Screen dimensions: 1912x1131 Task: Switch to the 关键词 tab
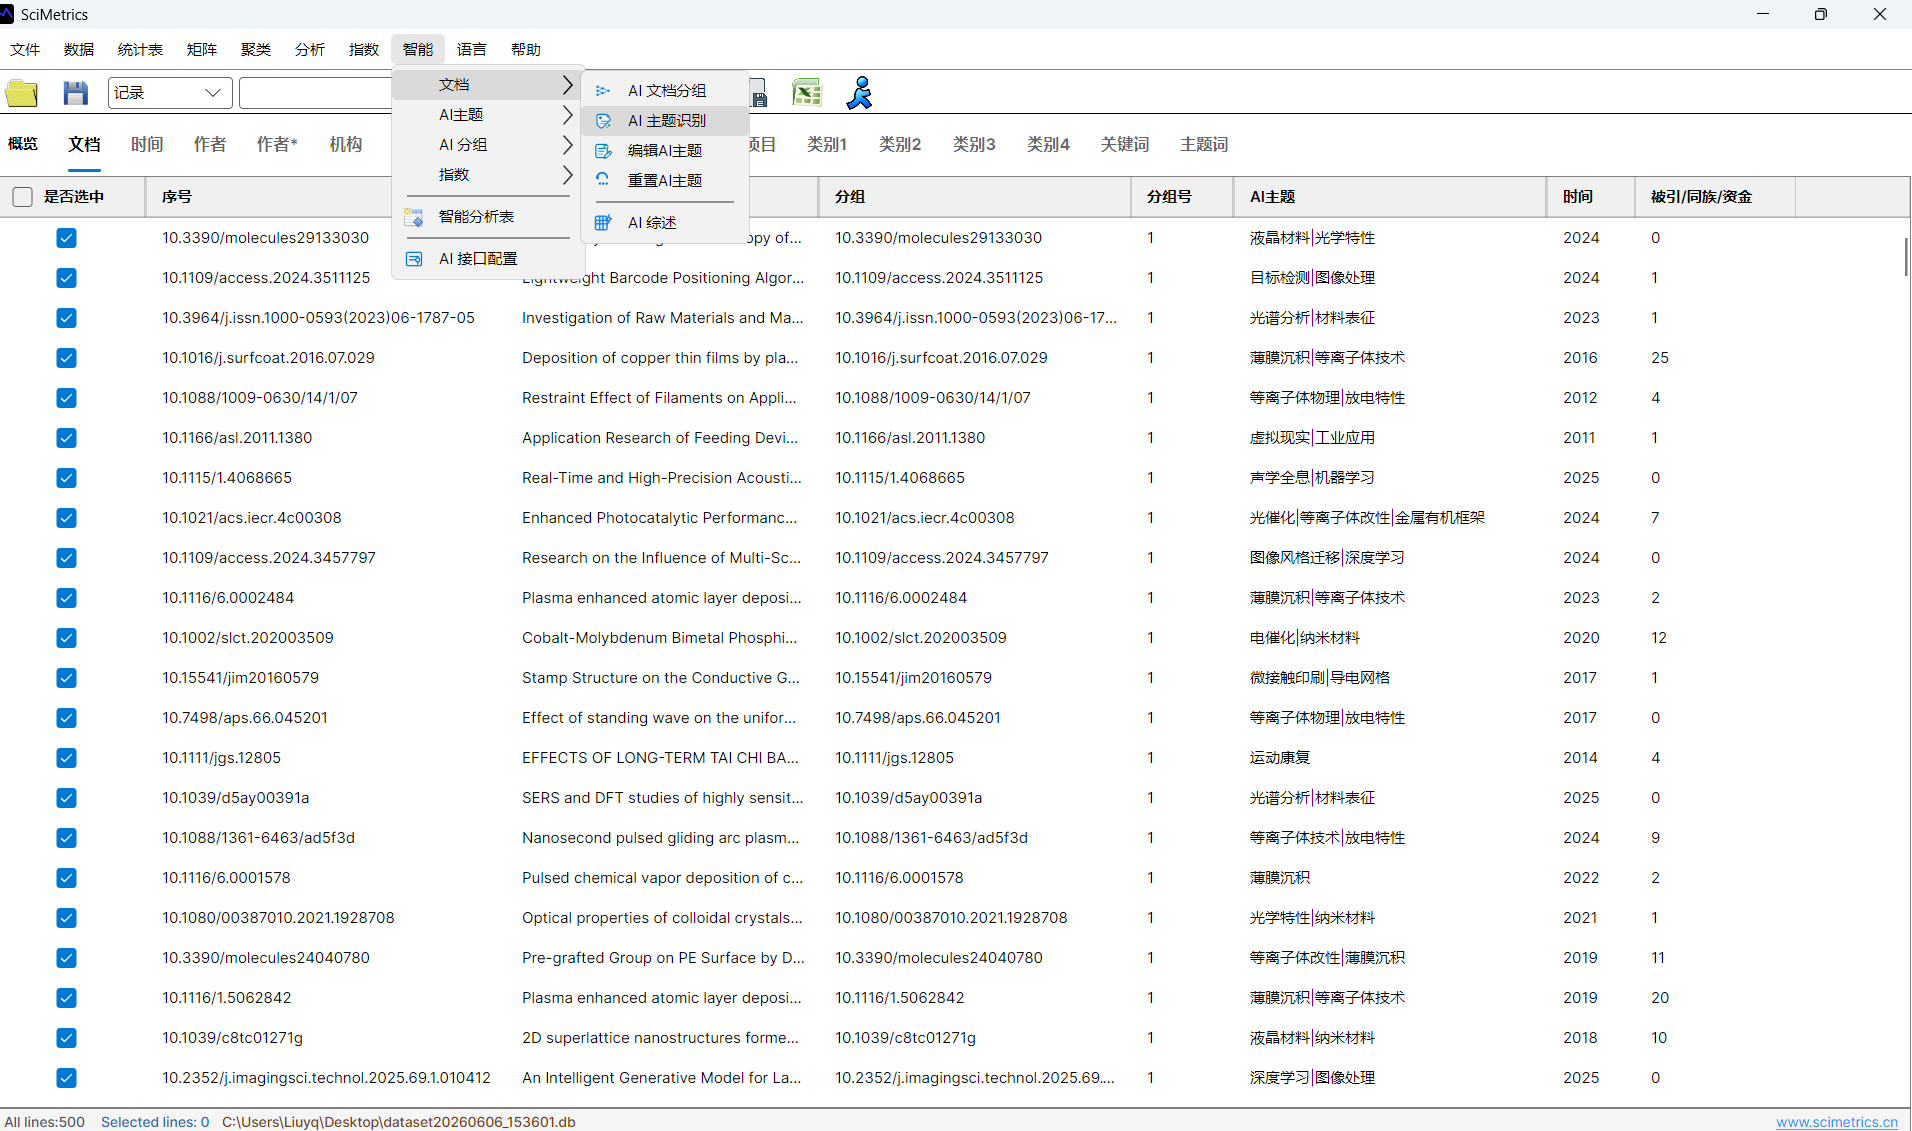click(x=1125, y=144)
